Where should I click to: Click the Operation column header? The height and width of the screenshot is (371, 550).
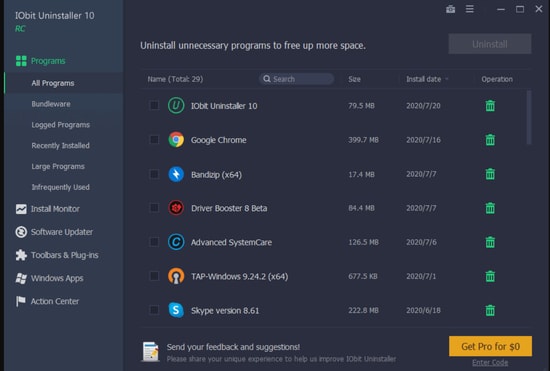pos(497,79)
